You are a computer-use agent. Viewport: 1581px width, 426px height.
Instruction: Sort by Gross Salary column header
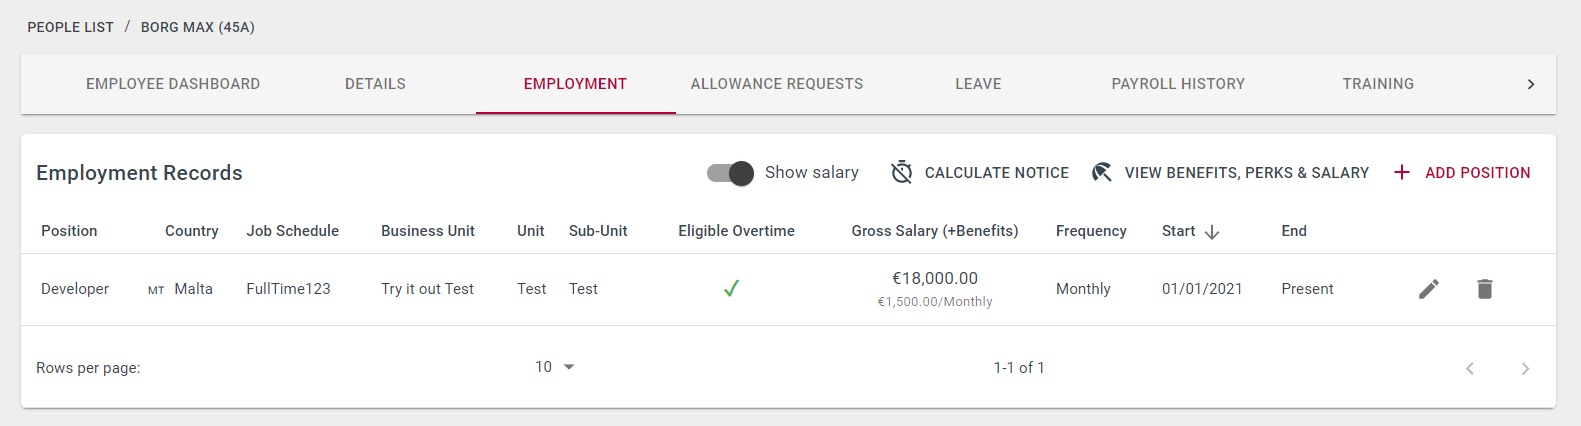[x=935, y=231]
